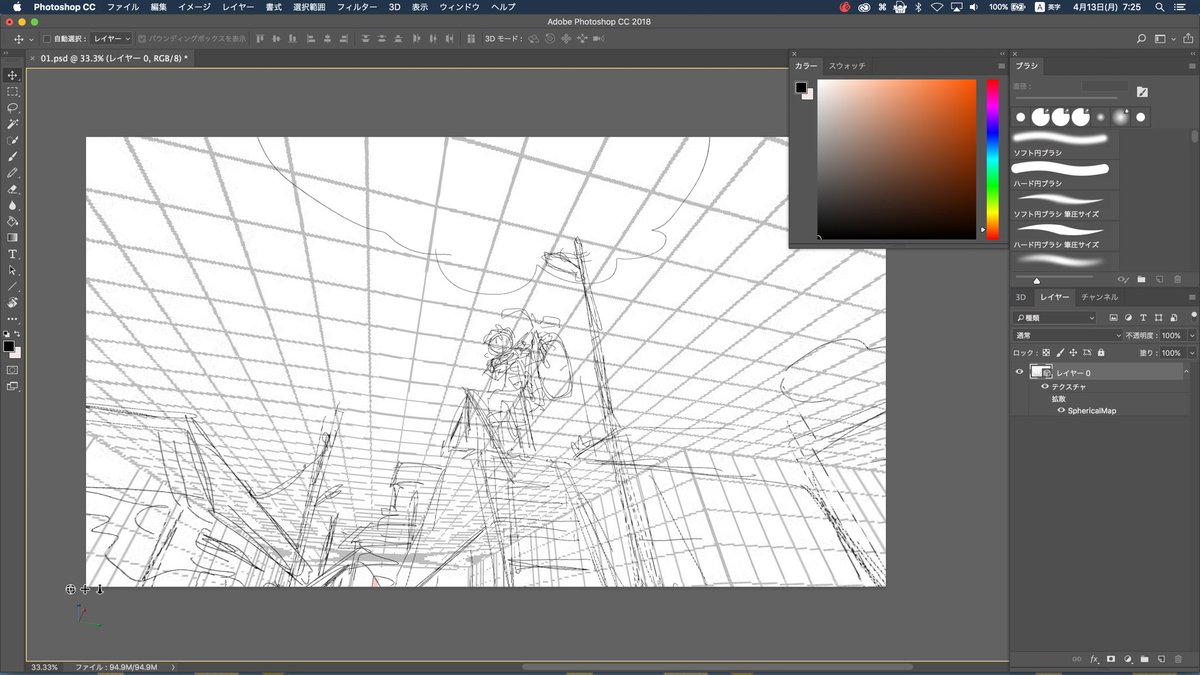Select the Path Selection arrow tool

click(x=13, y=270)
